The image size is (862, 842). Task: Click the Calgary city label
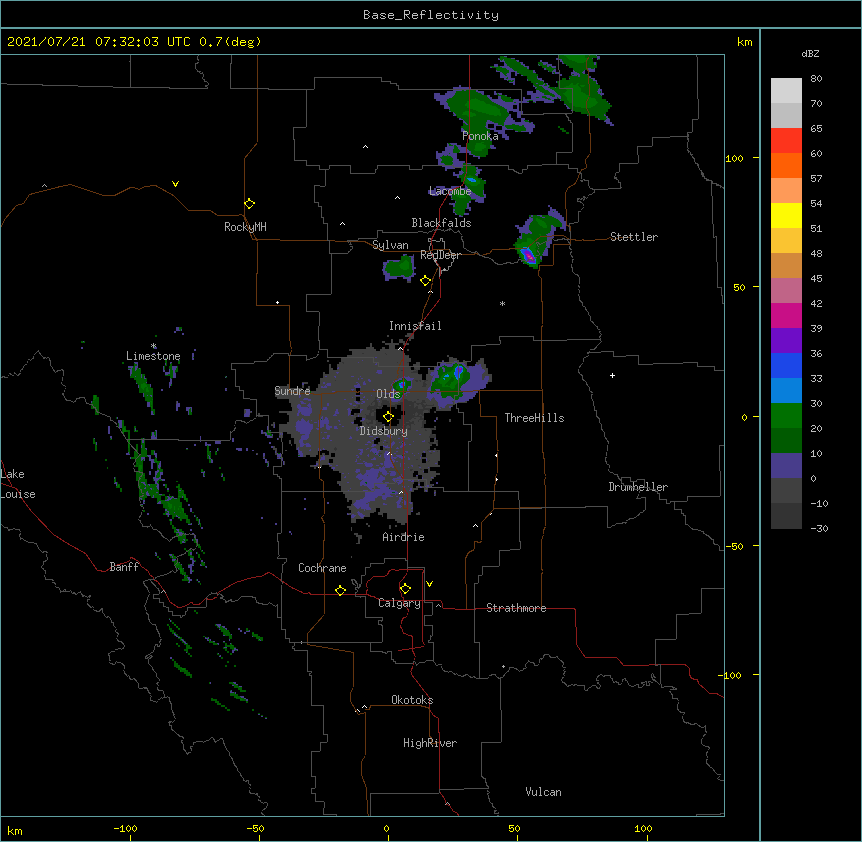coord(399,603)
